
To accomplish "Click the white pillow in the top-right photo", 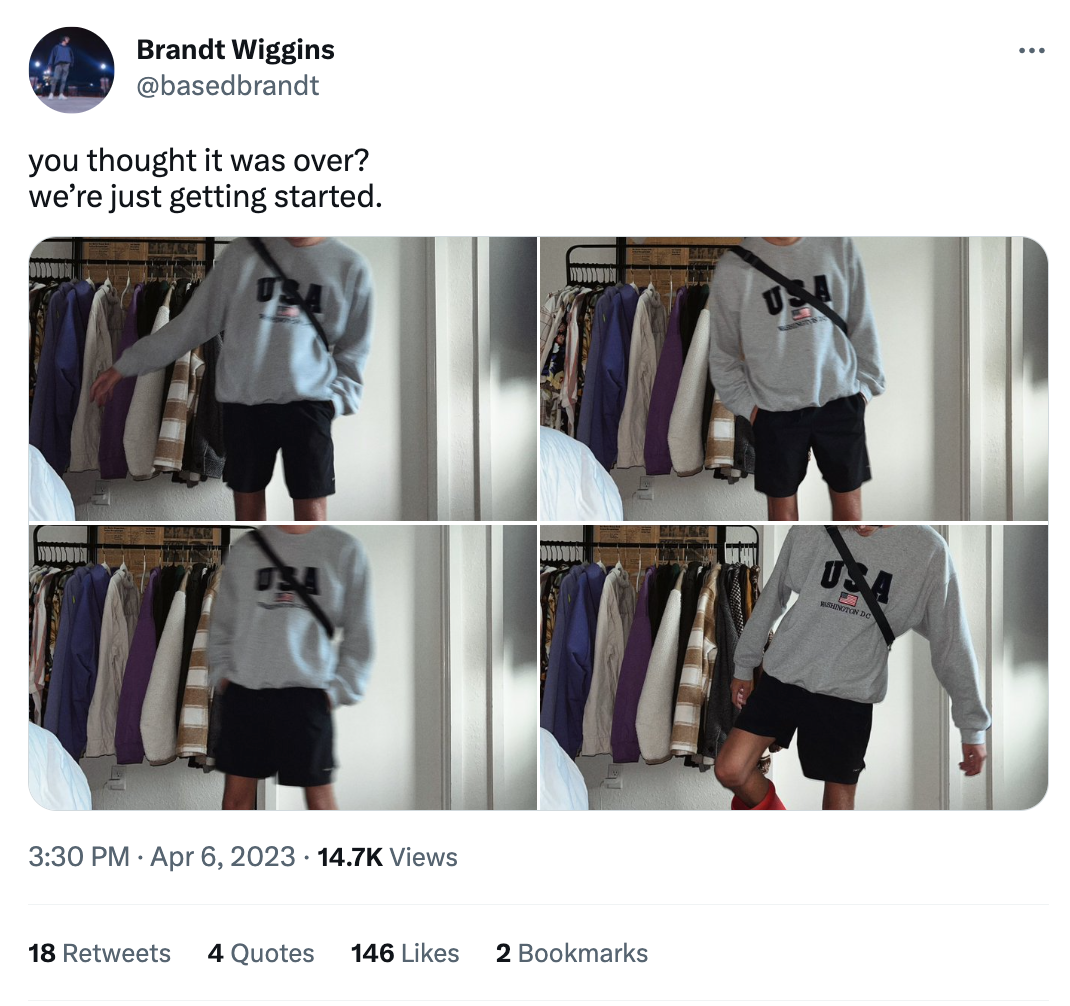I will [579, 476].
